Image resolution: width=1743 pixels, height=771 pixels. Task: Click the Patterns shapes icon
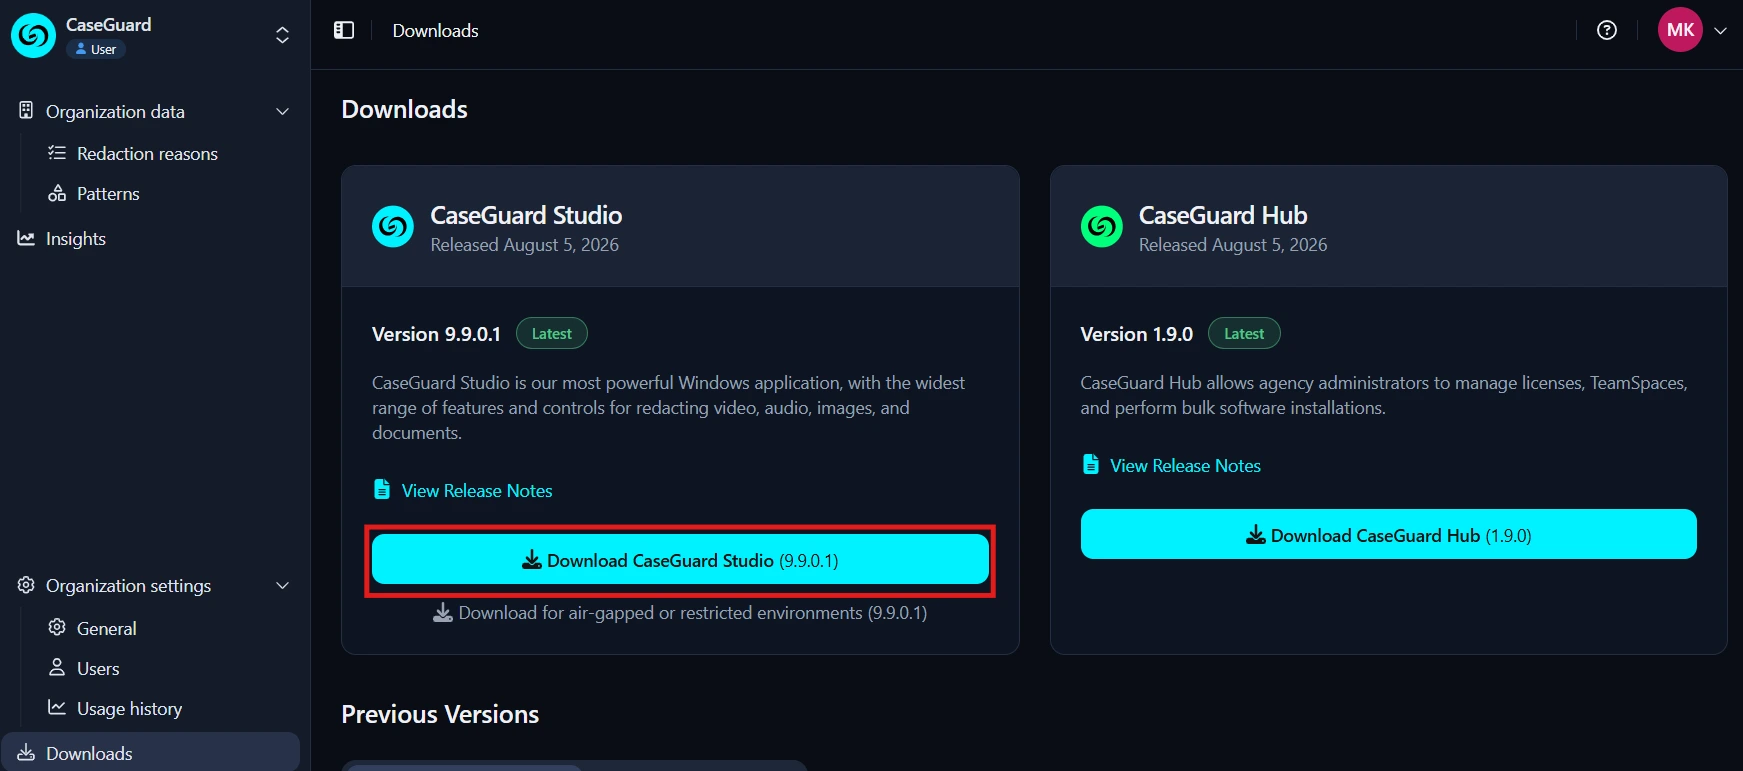57,193
